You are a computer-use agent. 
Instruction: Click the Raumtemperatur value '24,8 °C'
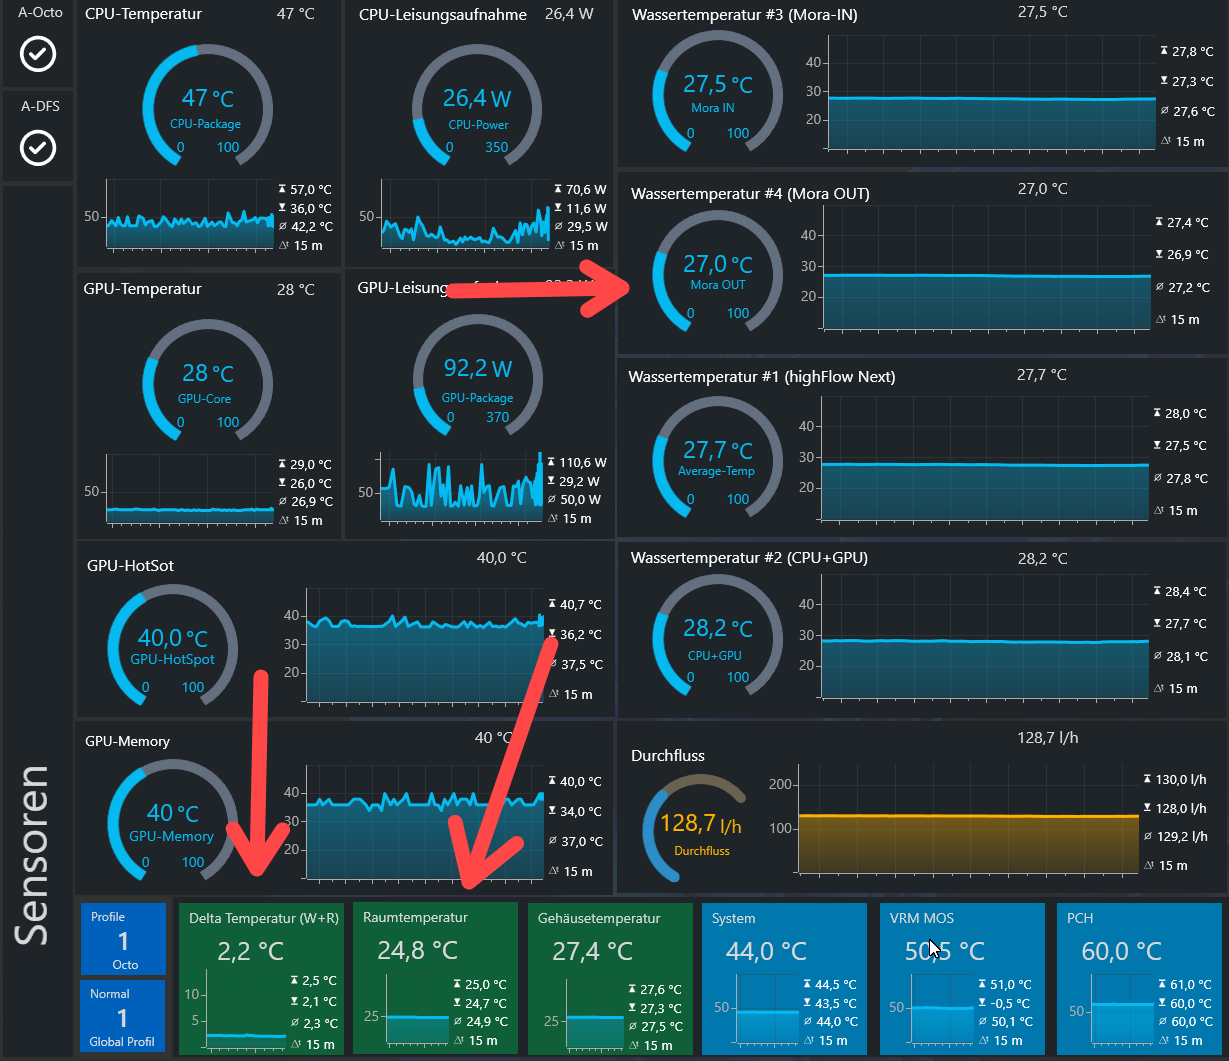(x=417, y=949)
